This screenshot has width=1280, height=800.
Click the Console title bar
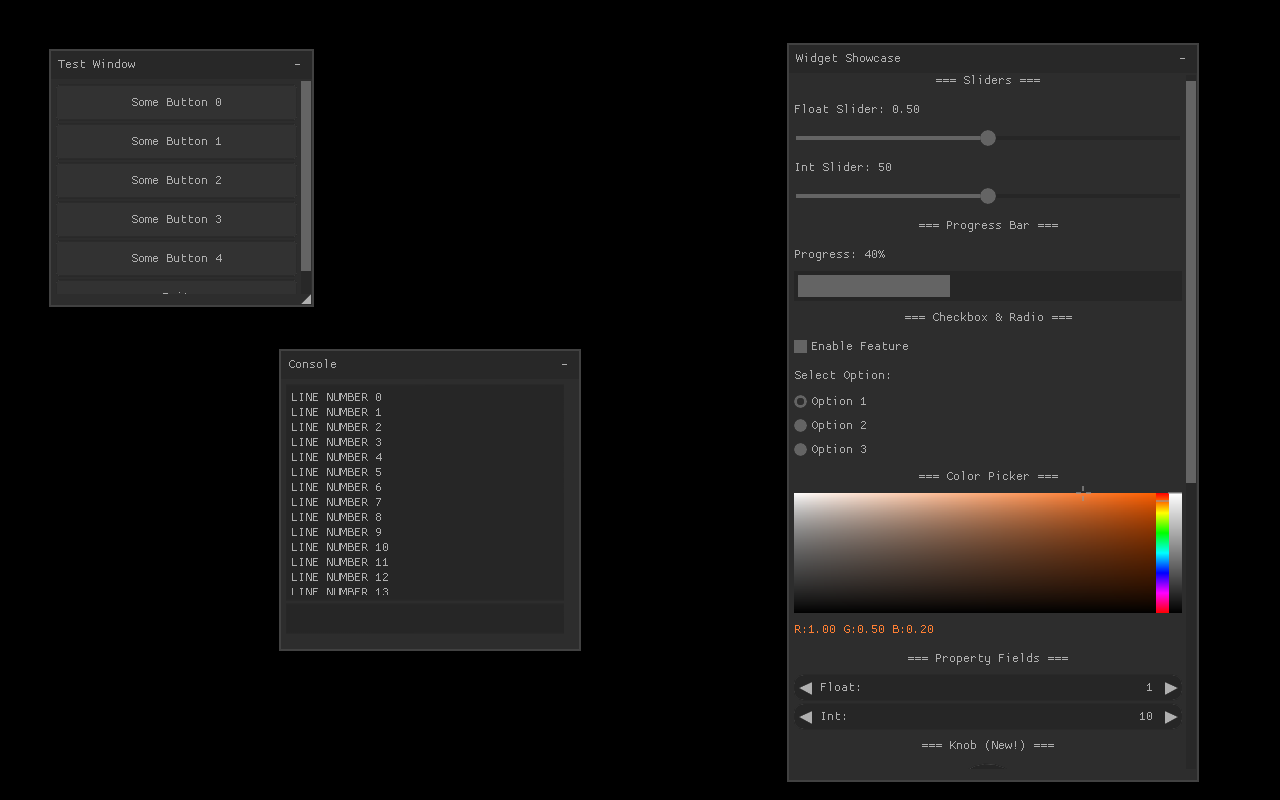tap(430, 364)
